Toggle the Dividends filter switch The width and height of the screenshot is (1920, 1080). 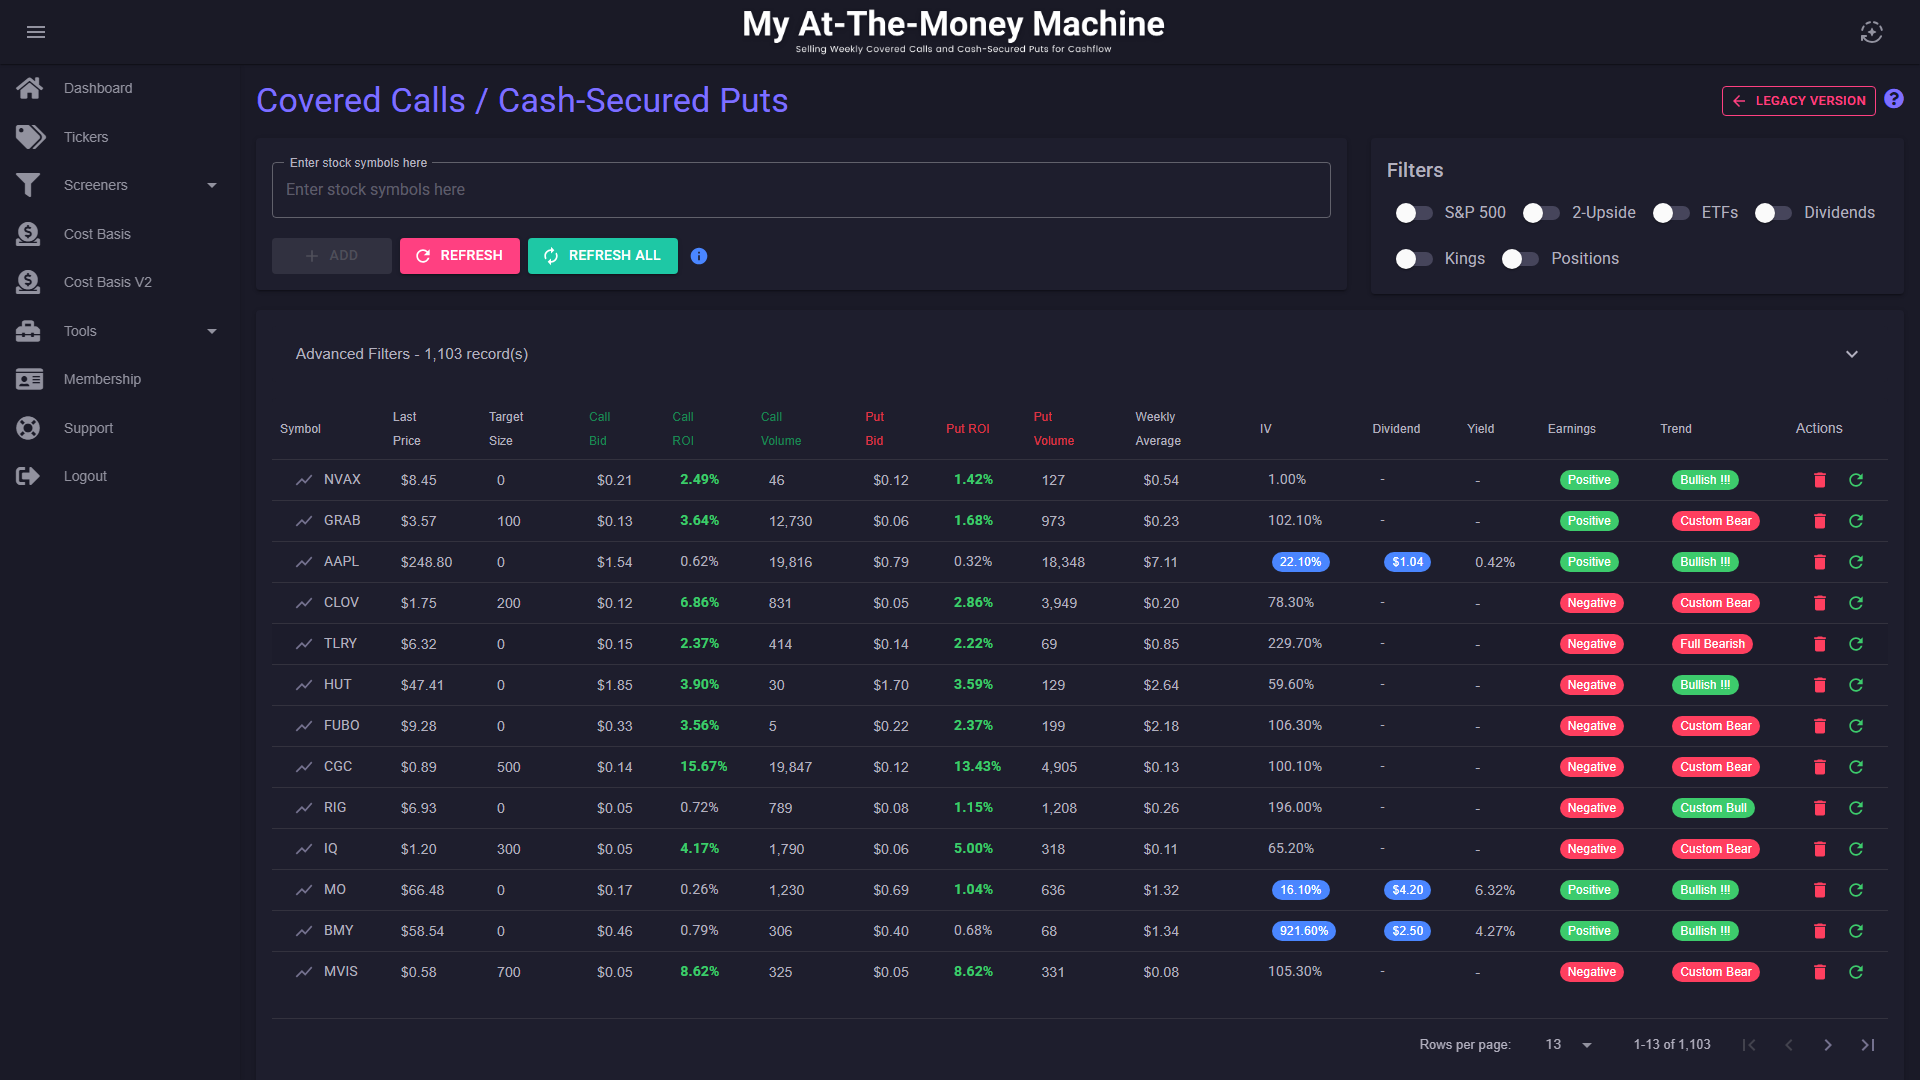1773,213
